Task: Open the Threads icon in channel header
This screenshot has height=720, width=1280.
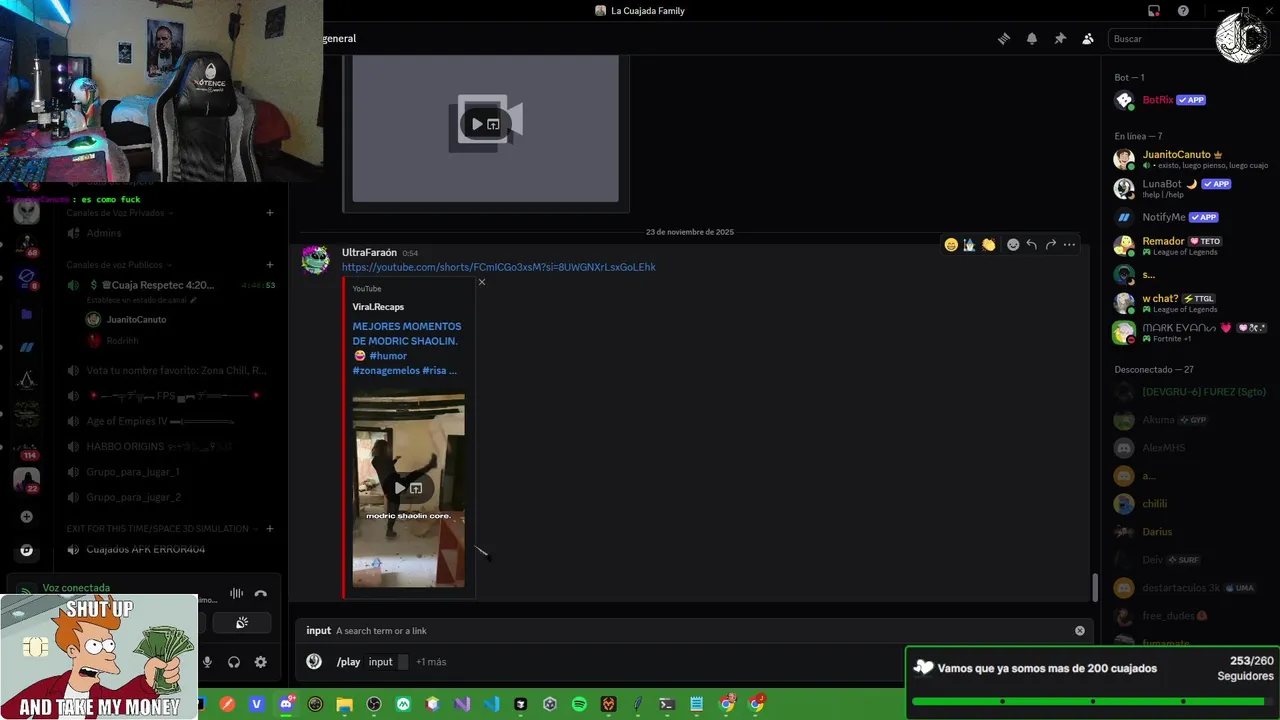Action: pos(1004,39)
